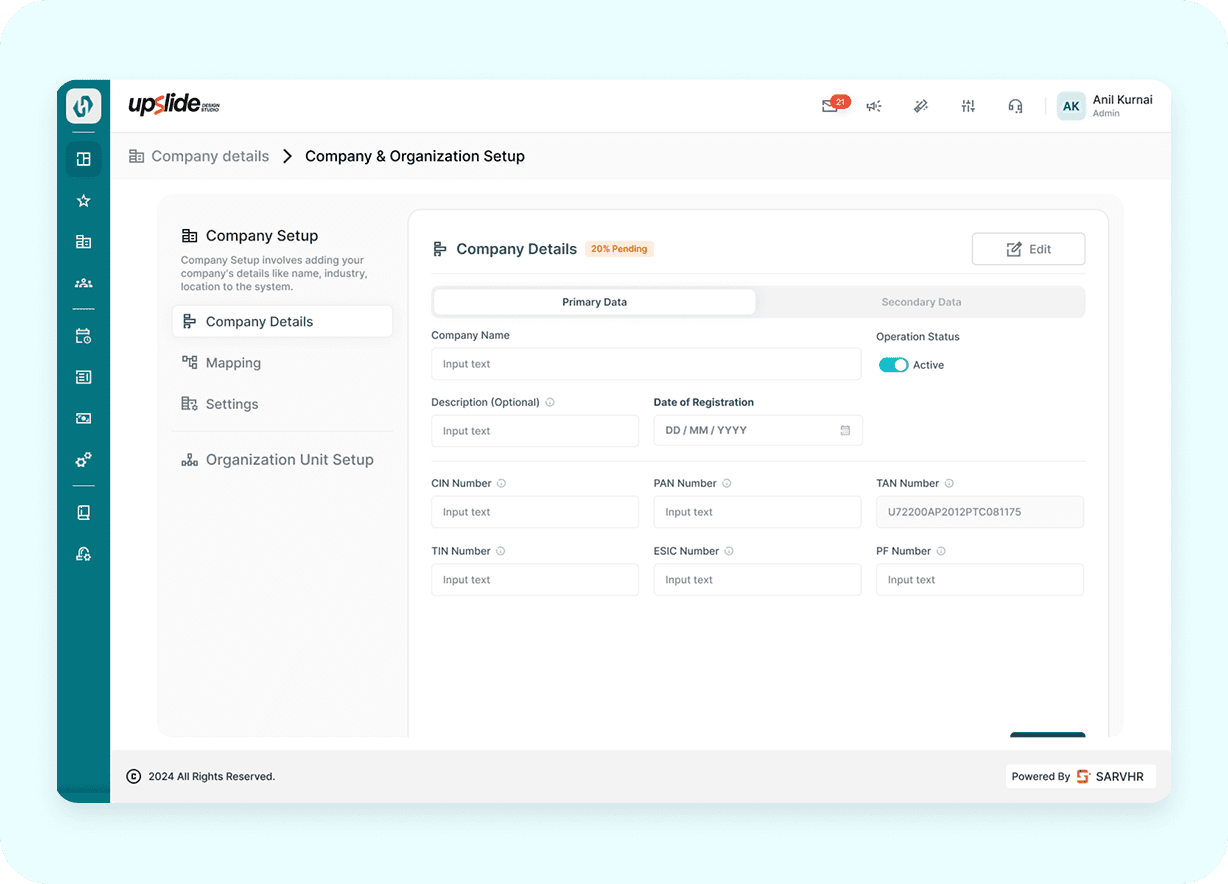Click the announcements megaphone icon

click(x=874, y=106)
